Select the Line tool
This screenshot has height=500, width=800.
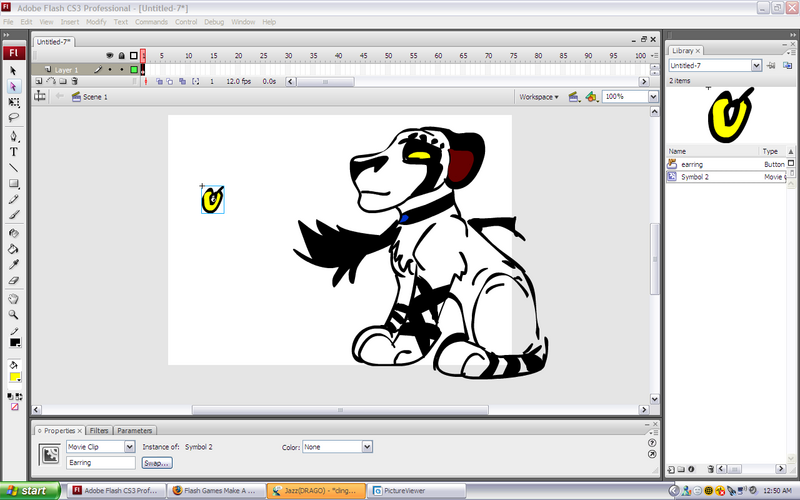[14, 167]
